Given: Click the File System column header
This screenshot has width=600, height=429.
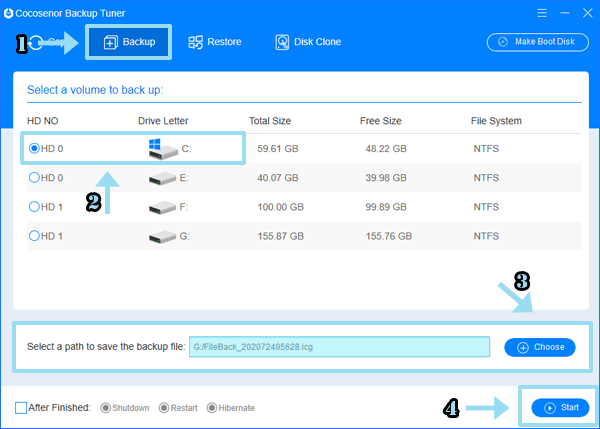Looking at the screenshot, I should pyautogui.click(x=496, y=121).
